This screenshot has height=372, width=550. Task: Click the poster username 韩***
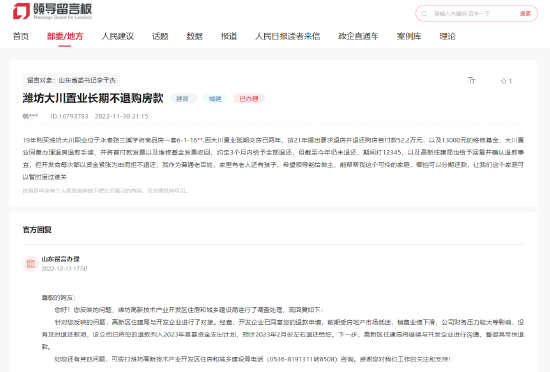30,116
